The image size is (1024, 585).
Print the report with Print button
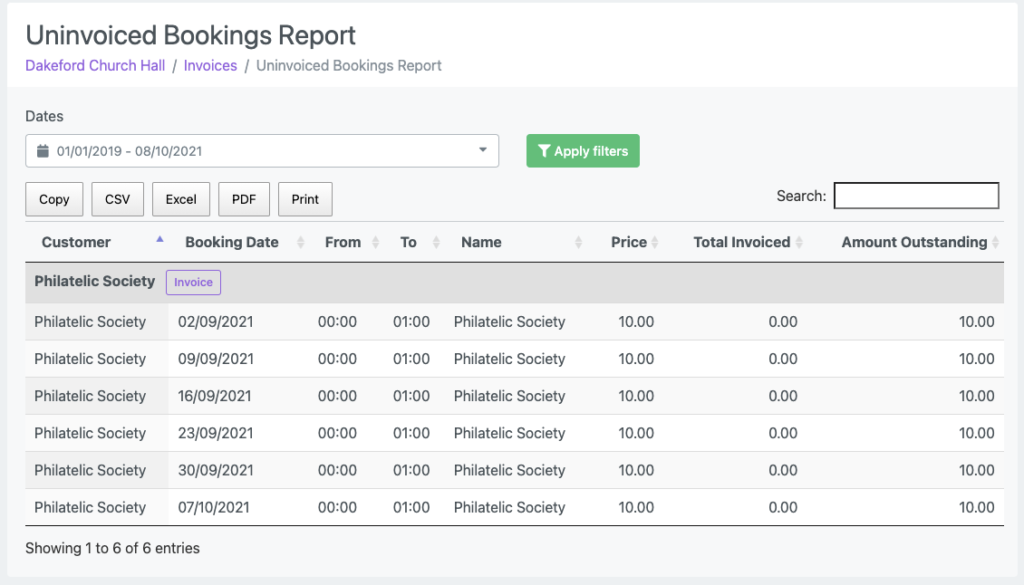[305, 199]
